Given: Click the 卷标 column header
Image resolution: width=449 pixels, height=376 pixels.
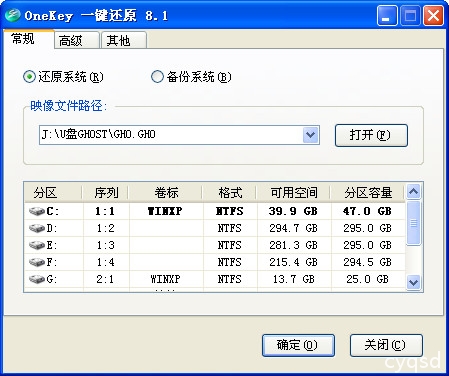Looking at the screenshot, I should [x=166, y=193].
